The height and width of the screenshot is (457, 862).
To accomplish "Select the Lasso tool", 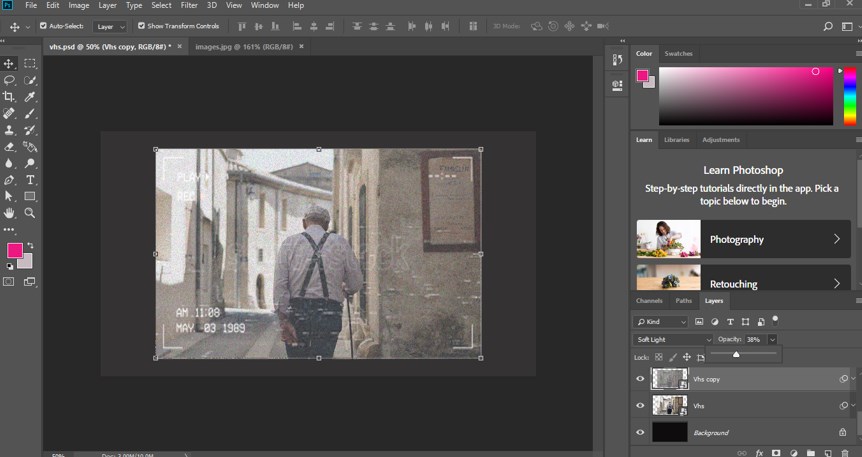I will tap(9, 80).
